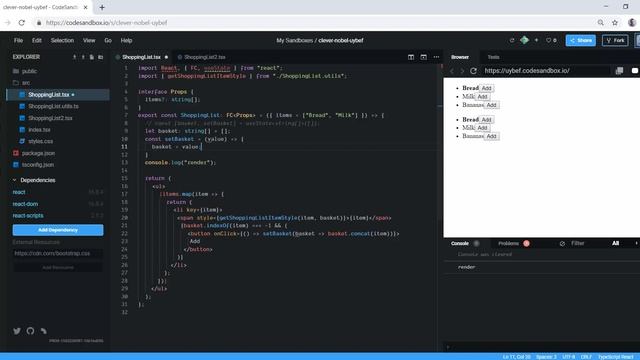Image resolution: width=640 pixels, height=360 pixels.
Task: Click the preview back arrow
Action: click(452, 71)
